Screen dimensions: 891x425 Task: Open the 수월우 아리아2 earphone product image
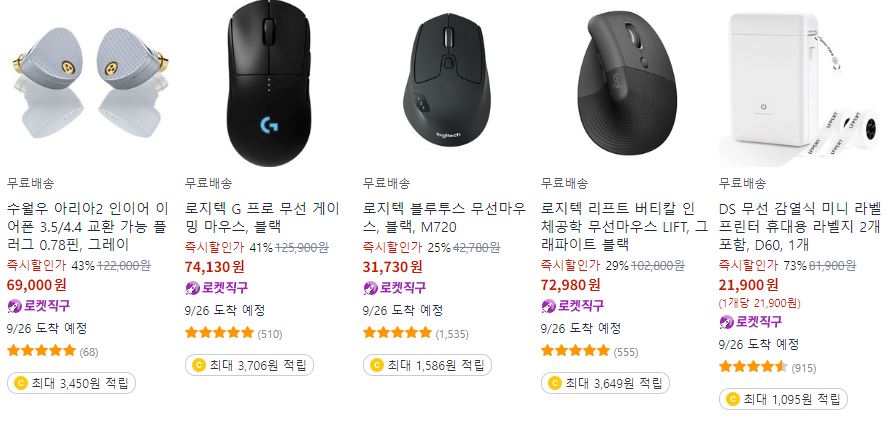pos(89,84)
